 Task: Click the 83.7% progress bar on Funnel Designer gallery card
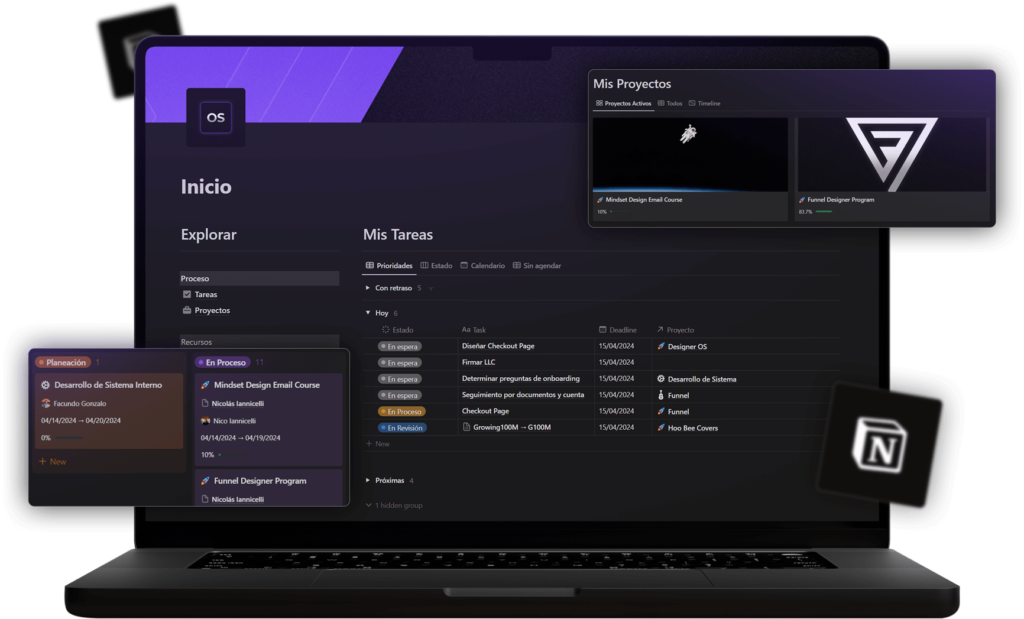pyautogui.click(x=824, y=212)
